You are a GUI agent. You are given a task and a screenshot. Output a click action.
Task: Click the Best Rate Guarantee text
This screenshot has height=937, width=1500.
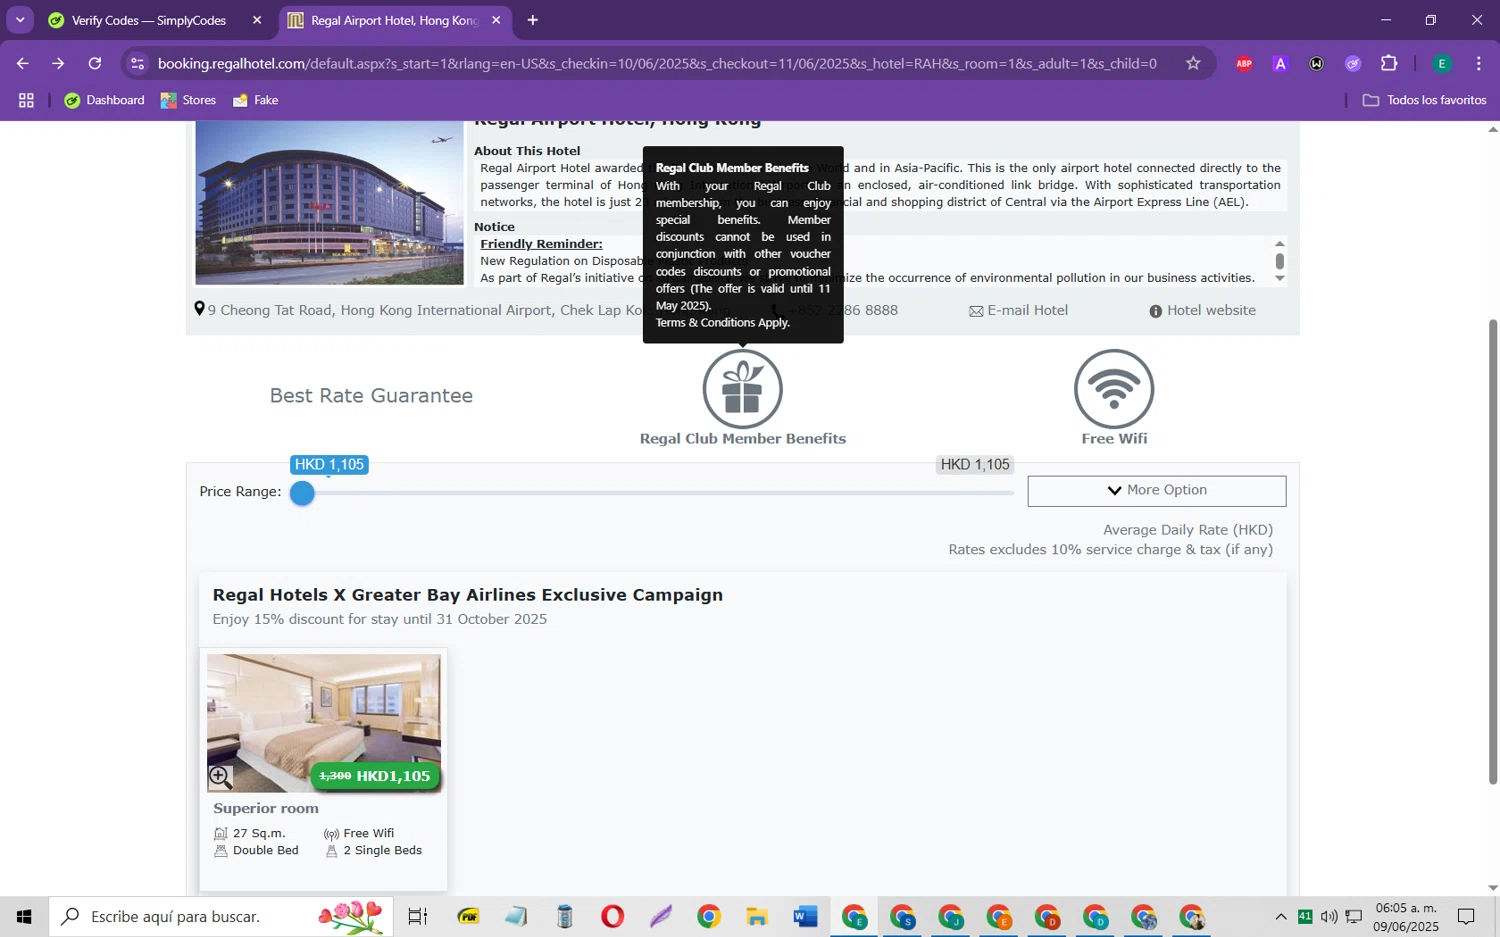coord(371,395)
